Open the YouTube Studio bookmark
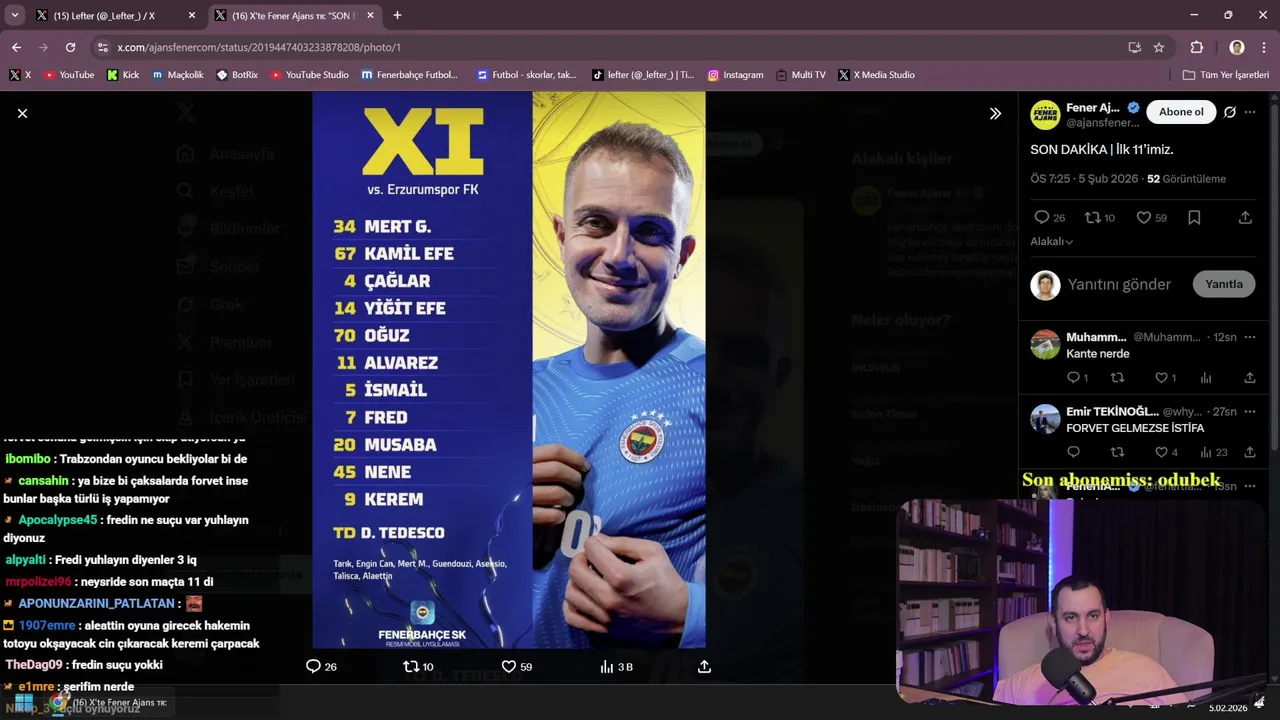This screenshot has height=720, width=1280. click(x=309, y=75)
